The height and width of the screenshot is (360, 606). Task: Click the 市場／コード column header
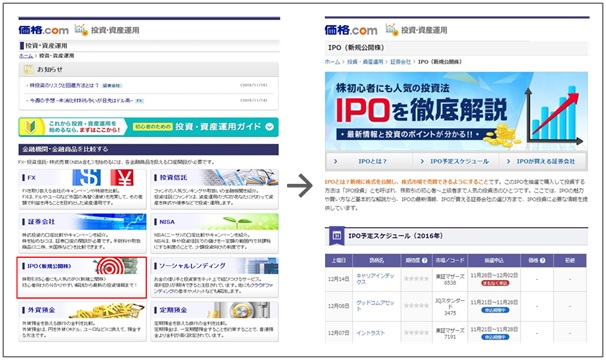click(x=450, y=261)
